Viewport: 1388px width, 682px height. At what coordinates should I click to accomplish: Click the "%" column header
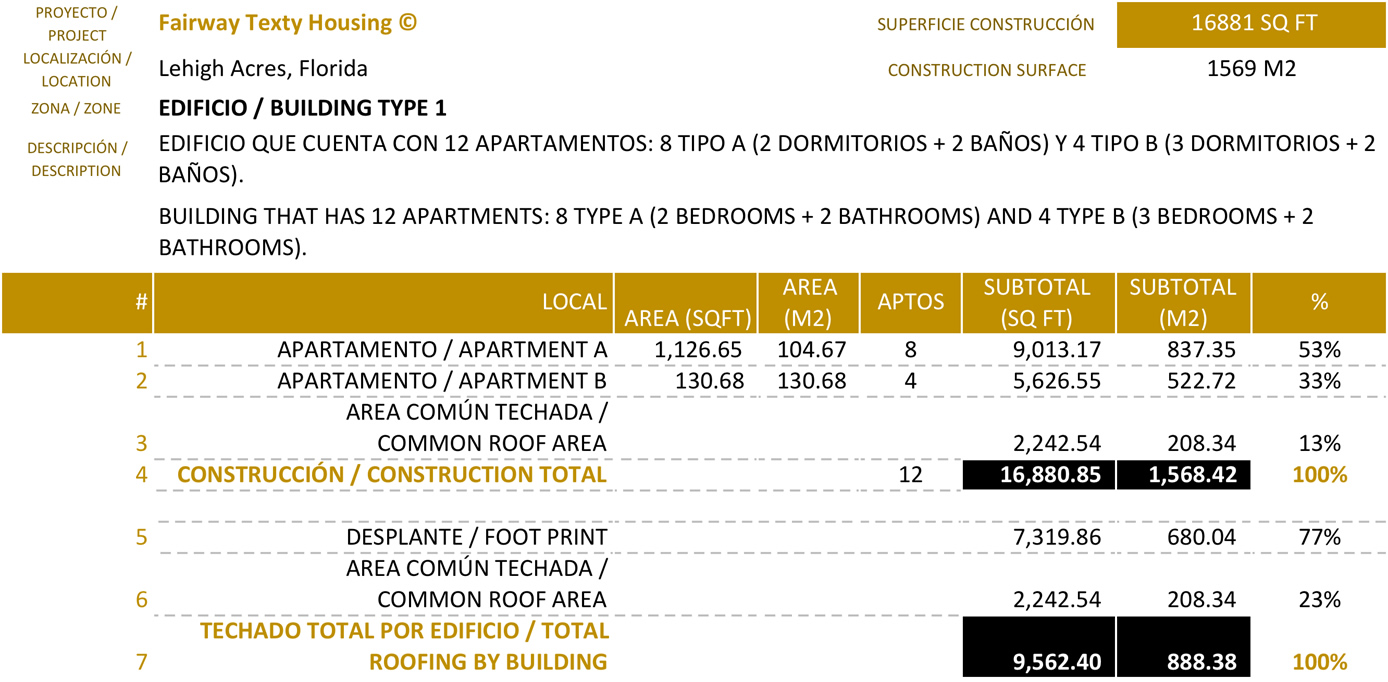point(1319,302)
